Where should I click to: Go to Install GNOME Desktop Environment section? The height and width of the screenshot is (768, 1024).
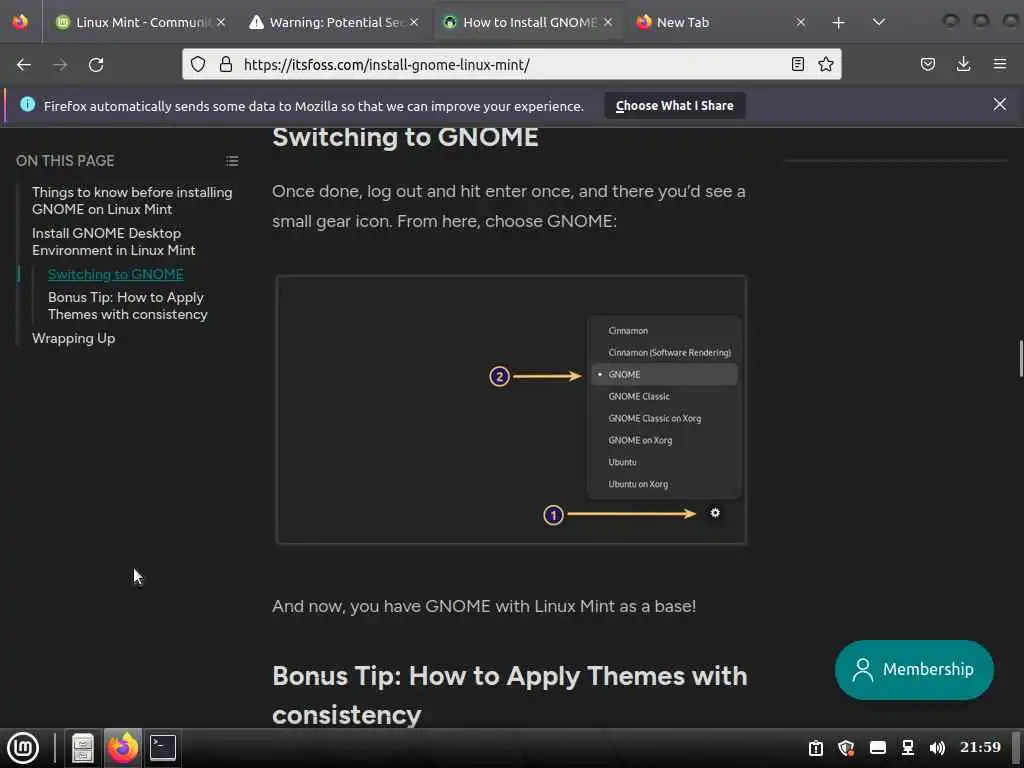click(114, 242)
